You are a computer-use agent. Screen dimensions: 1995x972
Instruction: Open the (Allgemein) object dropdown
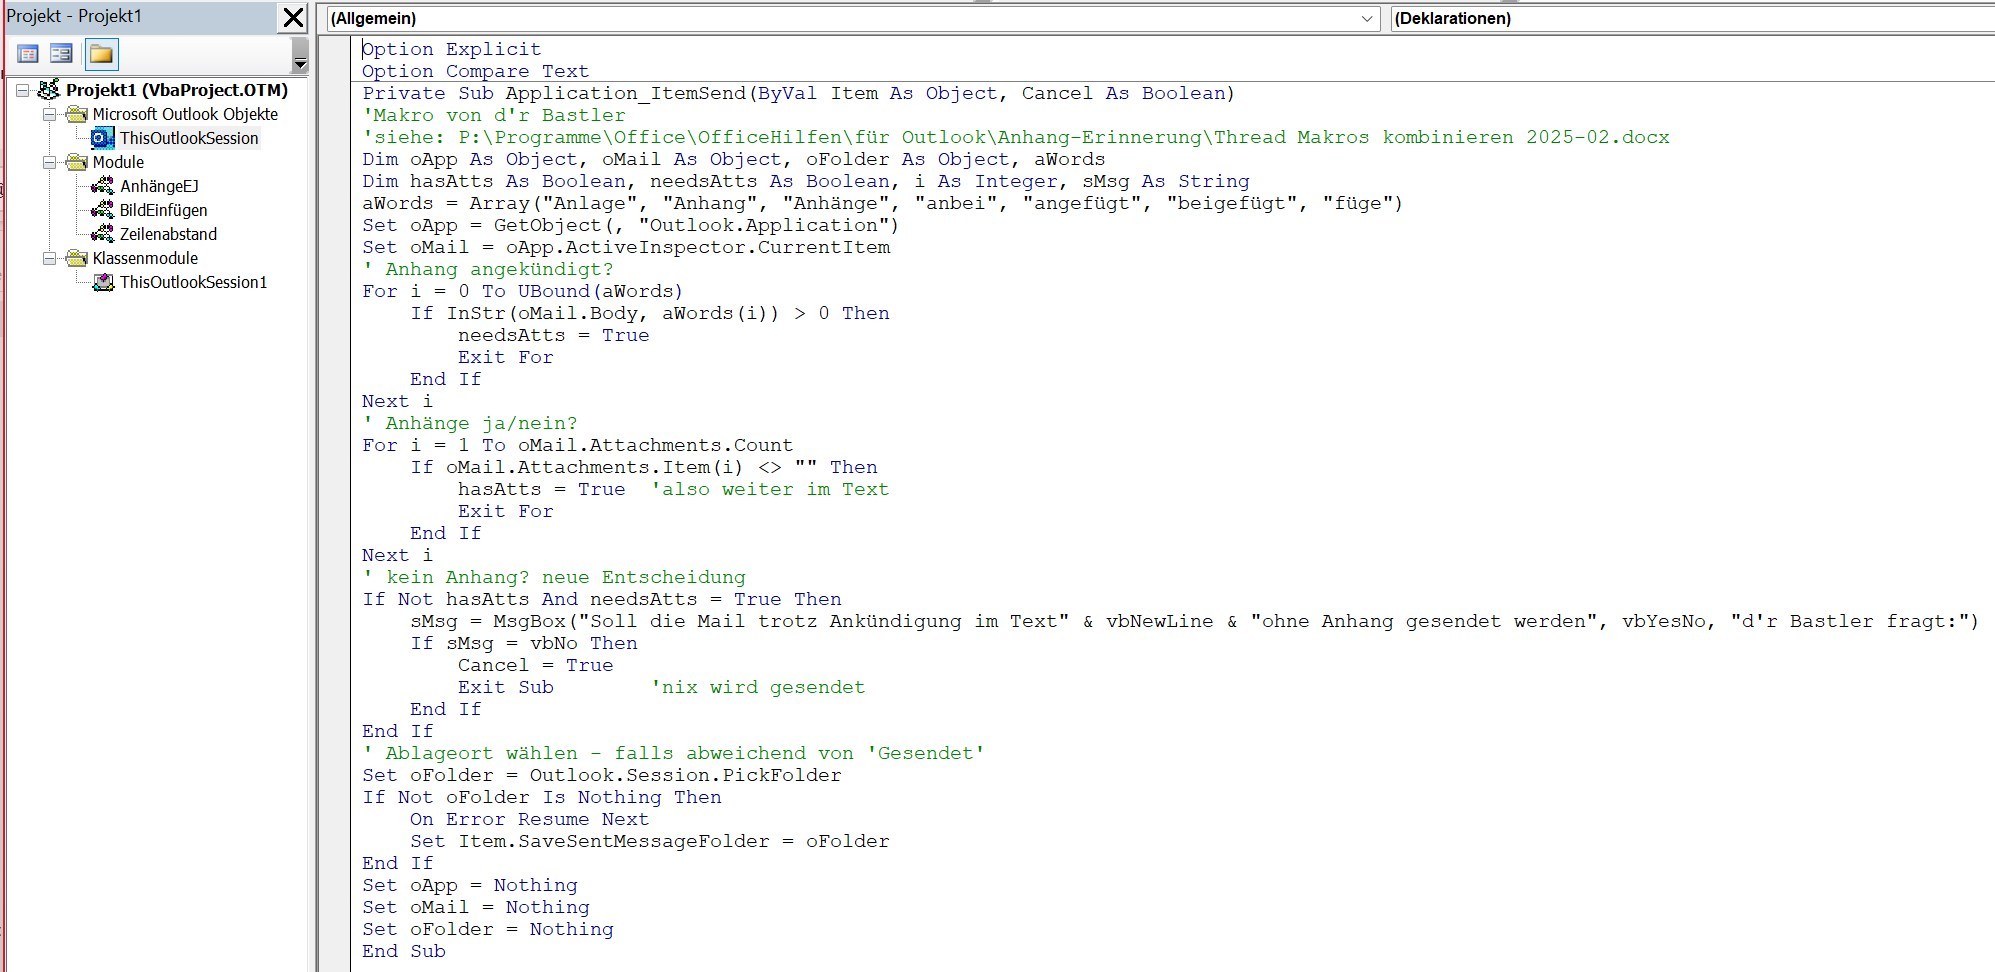coord(1367,19)
